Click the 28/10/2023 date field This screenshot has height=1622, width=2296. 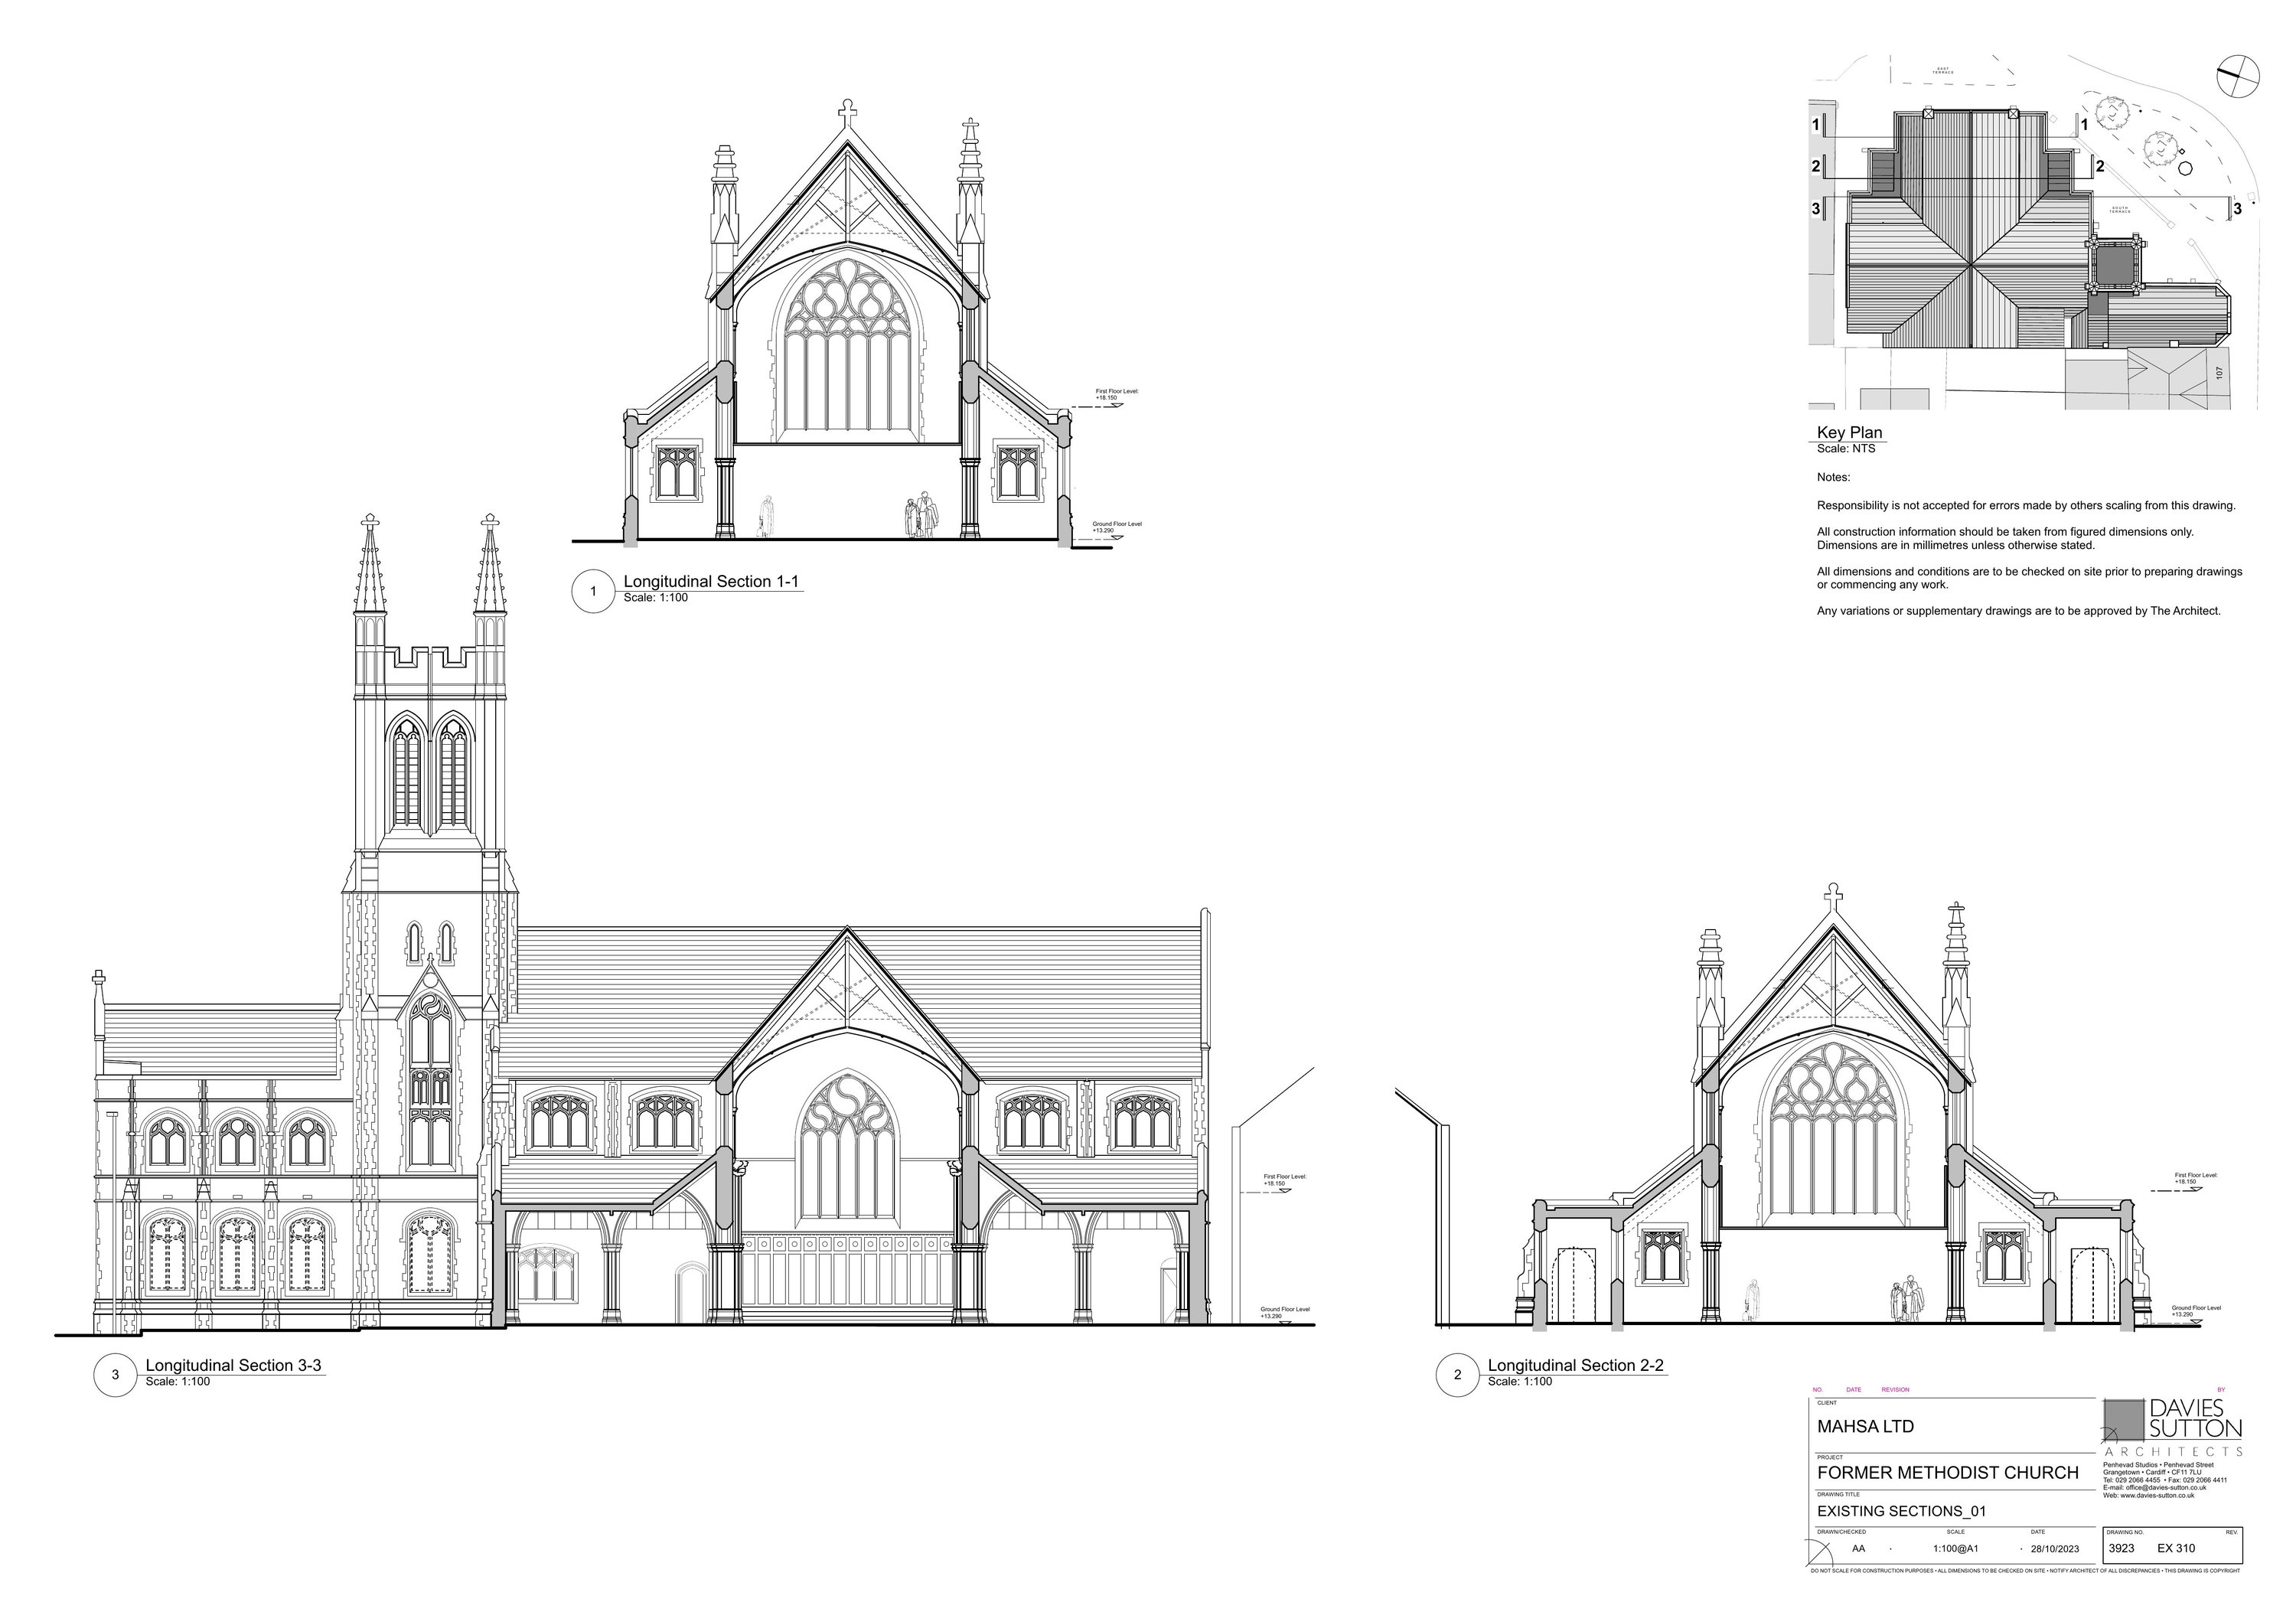2054,1549
